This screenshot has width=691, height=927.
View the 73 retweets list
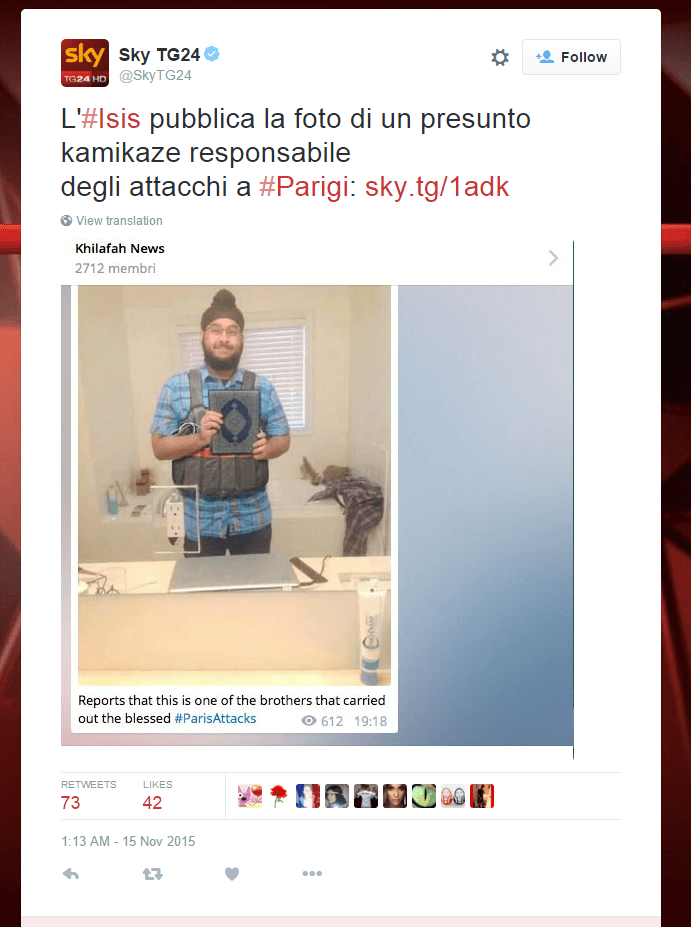[89, 795]
